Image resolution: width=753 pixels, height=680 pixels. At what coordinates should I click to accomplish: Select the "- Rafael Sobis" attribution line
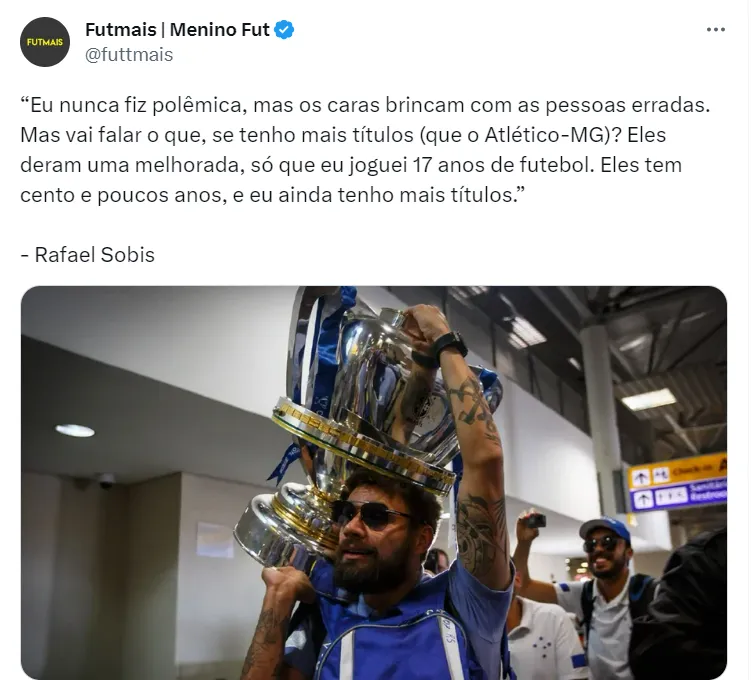[87, 255]
